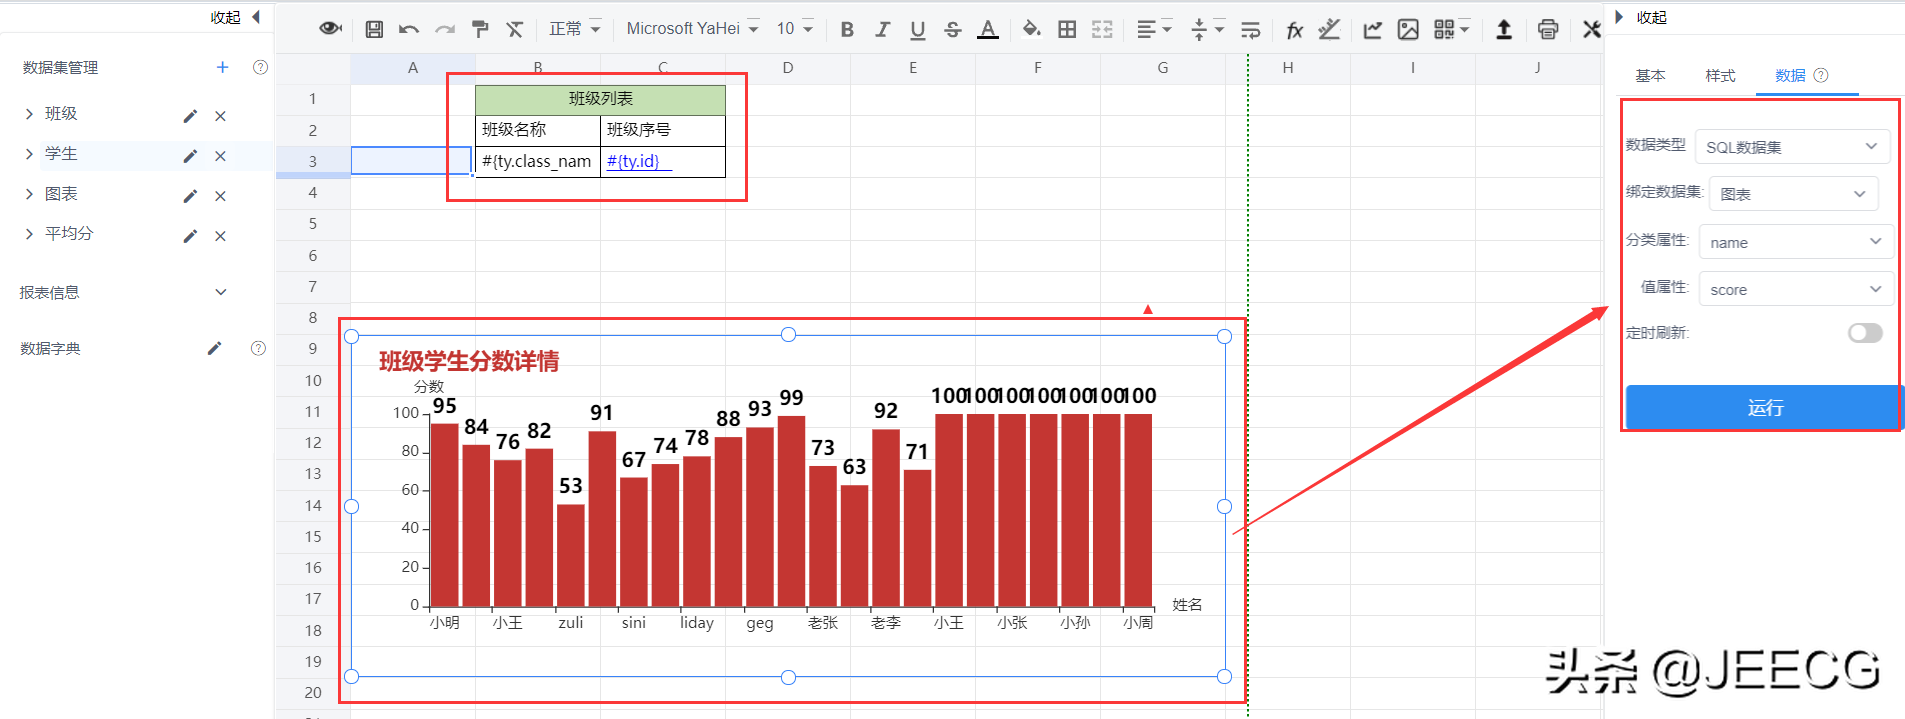This screenshot has height=719, width=1905.
Task: Open the 数据类型 SQL数据集 dropdown
Action: click(x=1792, y=147)
